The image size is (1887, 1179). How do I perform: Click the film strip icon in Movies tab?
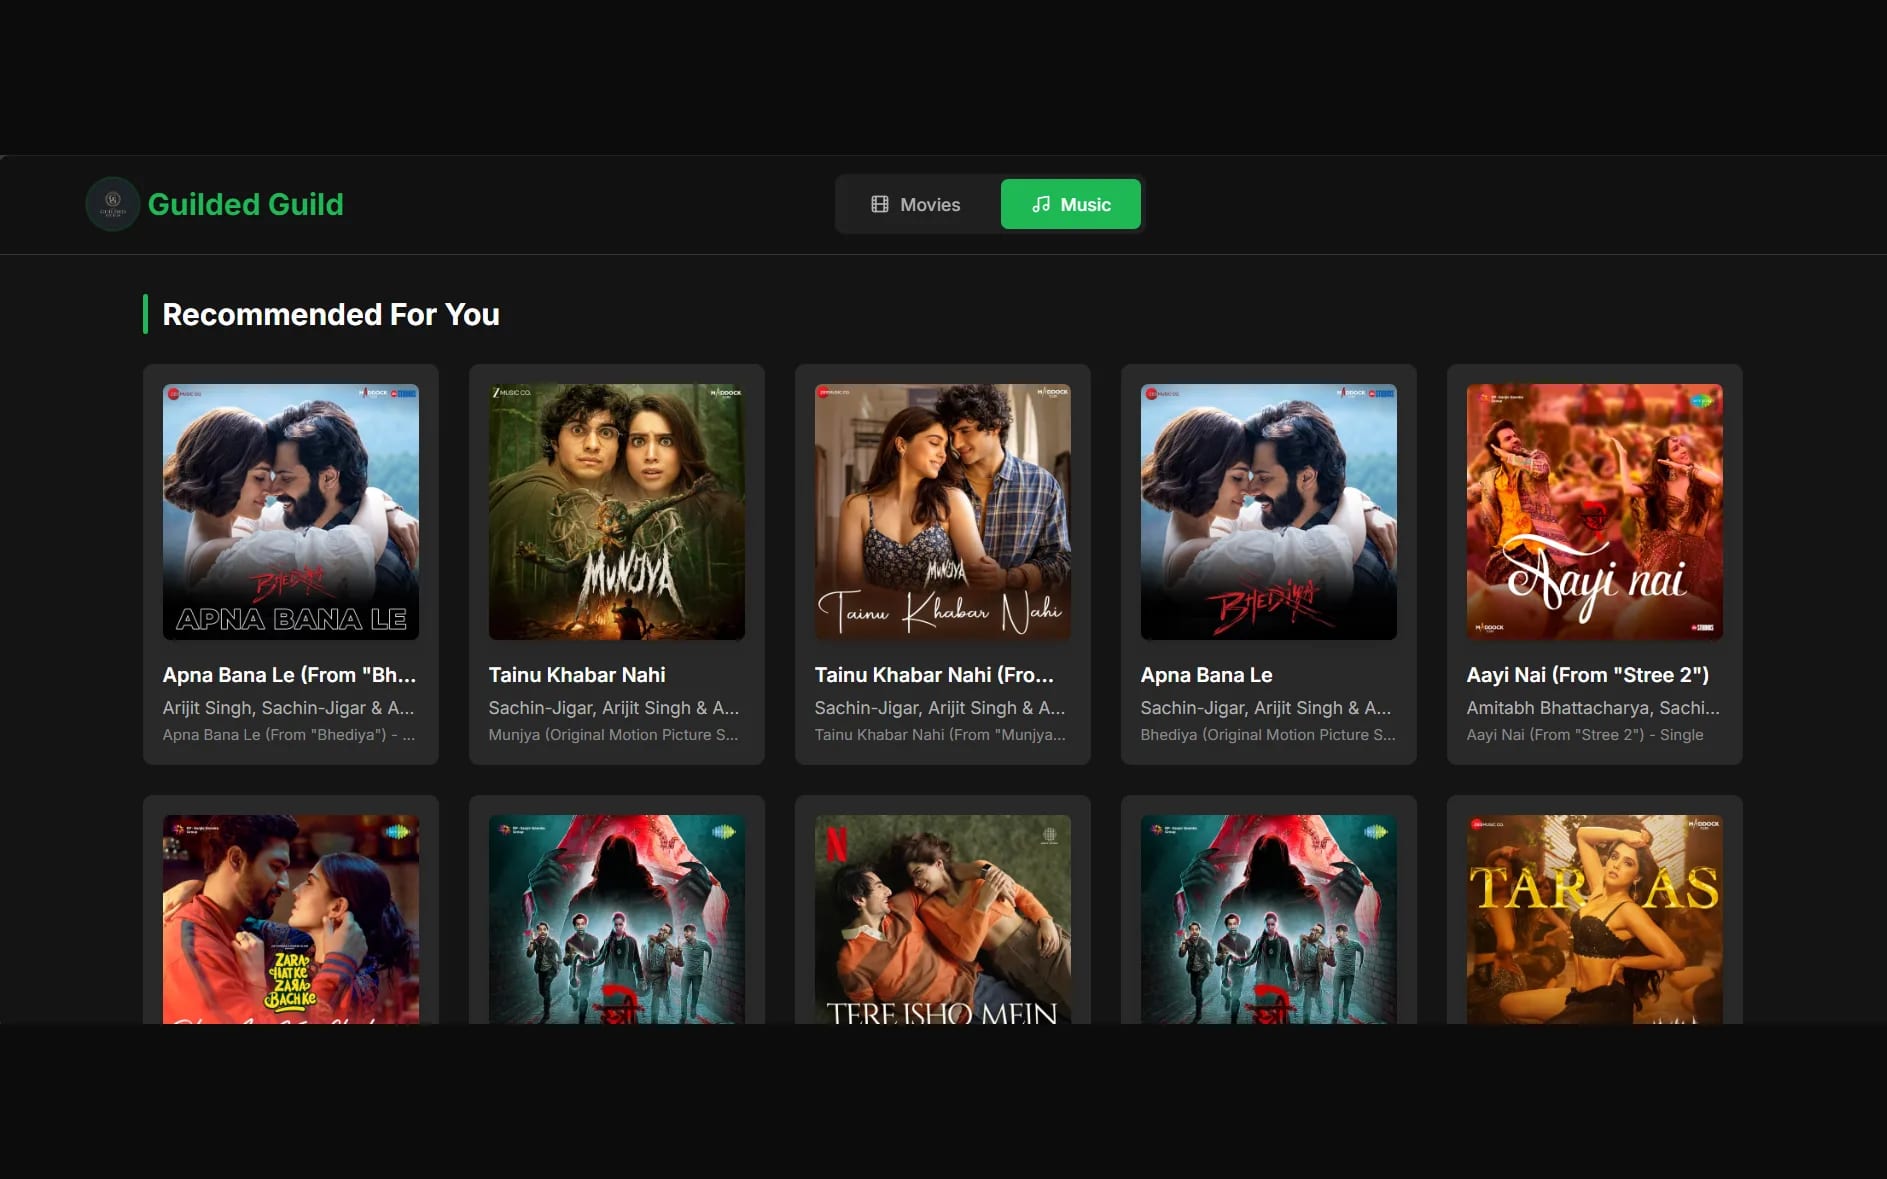point(880,204)
